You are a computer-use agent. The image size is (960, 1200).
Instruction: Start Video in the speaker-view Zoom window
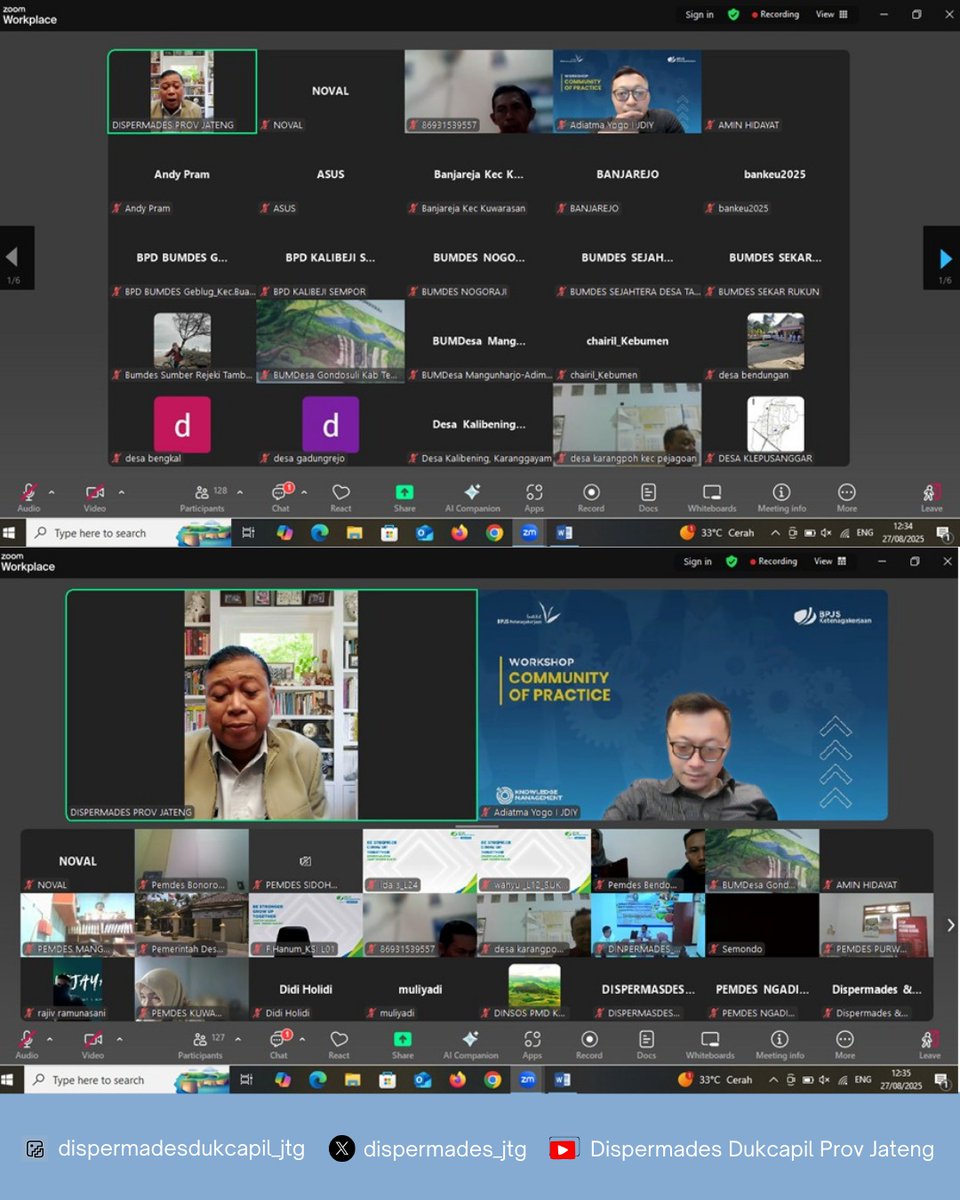click(93, 1044)
